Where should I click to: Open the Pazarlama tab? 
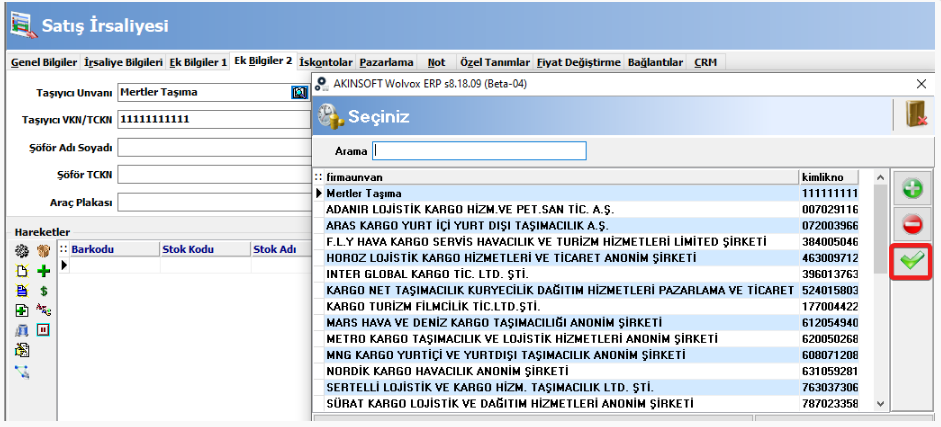(386, 62)
